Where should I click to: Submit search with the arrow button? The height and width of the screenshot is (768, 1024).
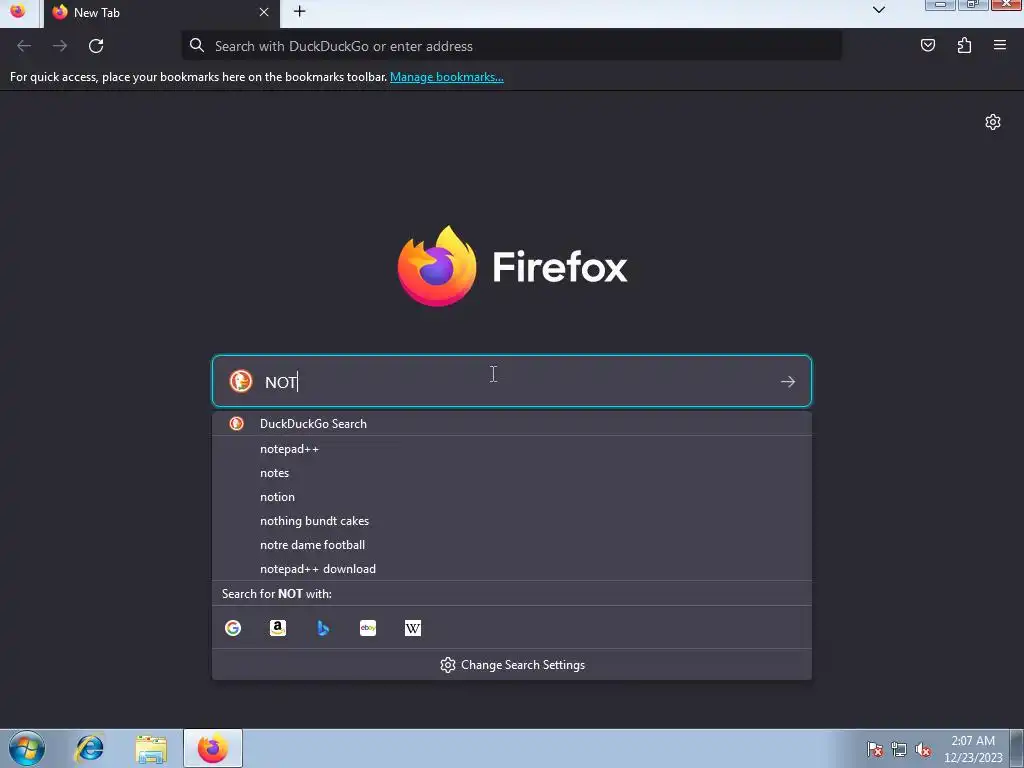point(788,381)
